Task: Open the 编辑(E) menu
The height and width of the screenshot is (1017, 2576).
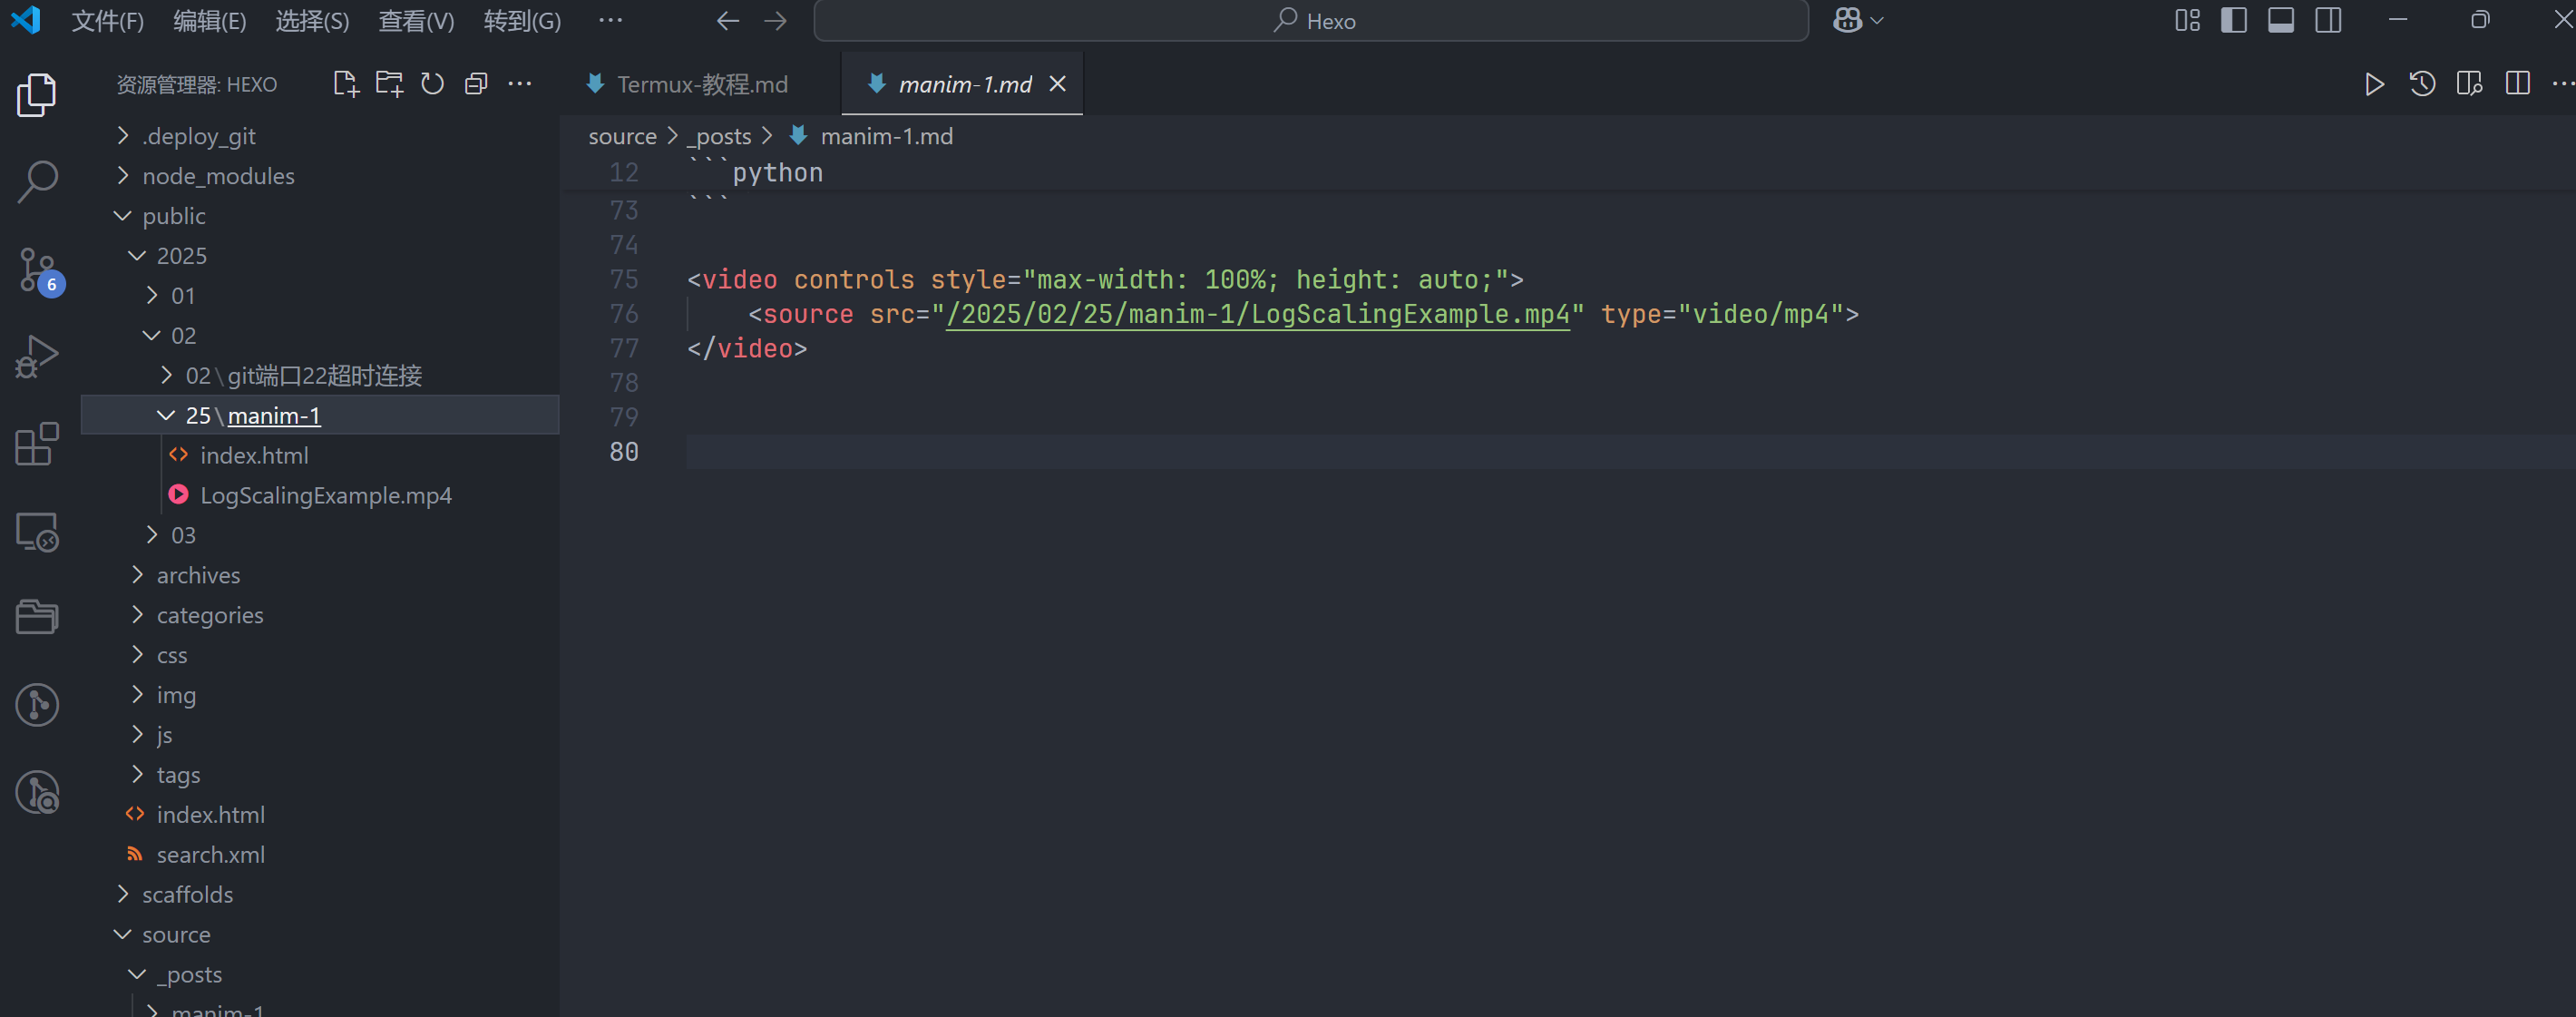Action: click(209, 21)
